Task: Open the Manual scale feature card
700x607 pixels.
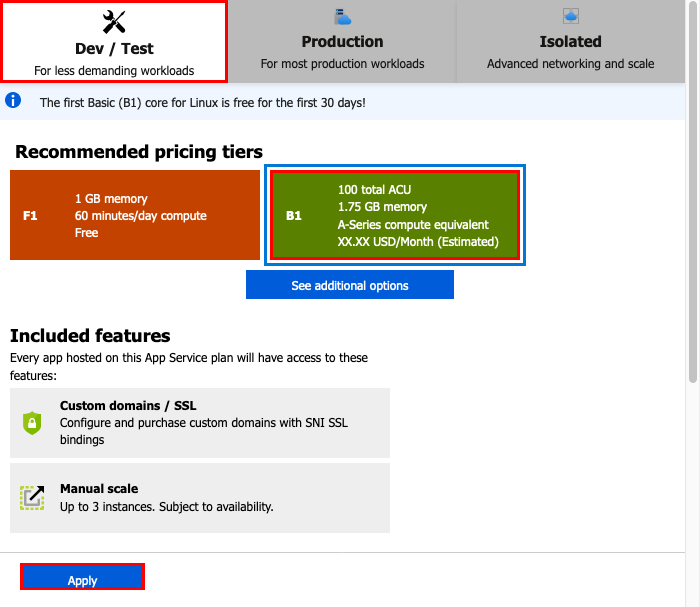Action: pyautogui.click(x=200, y=498)
